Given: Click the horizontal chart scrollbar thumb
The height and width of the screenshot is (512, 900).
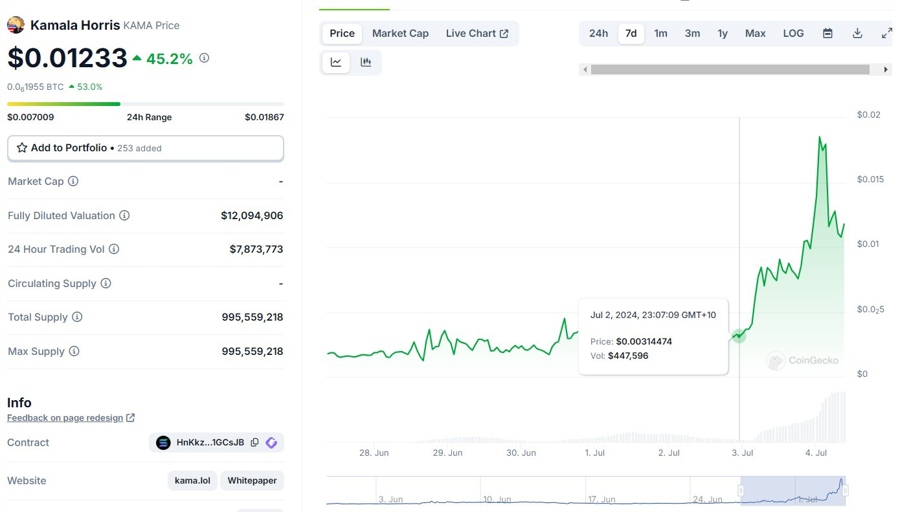Looking at the screenshot, I should click(730, 69).
